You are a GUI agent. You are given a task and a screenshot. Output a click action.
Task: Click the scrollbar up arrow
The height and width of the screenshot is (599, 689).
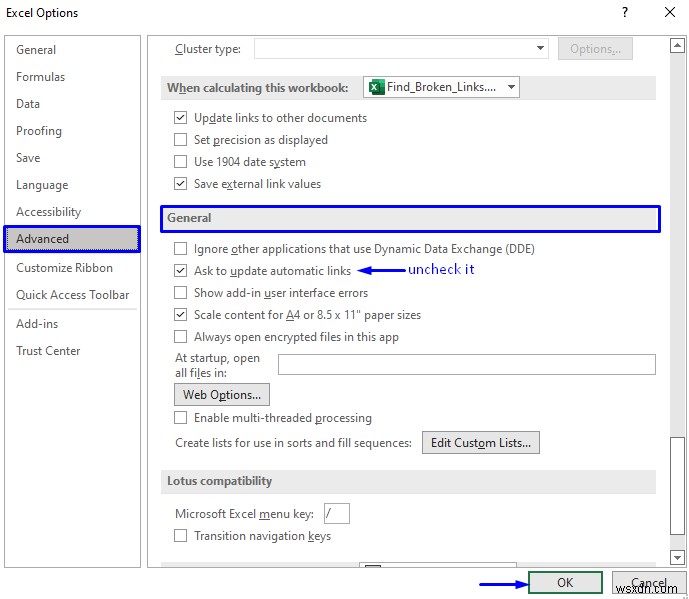(x=677, y=45)
